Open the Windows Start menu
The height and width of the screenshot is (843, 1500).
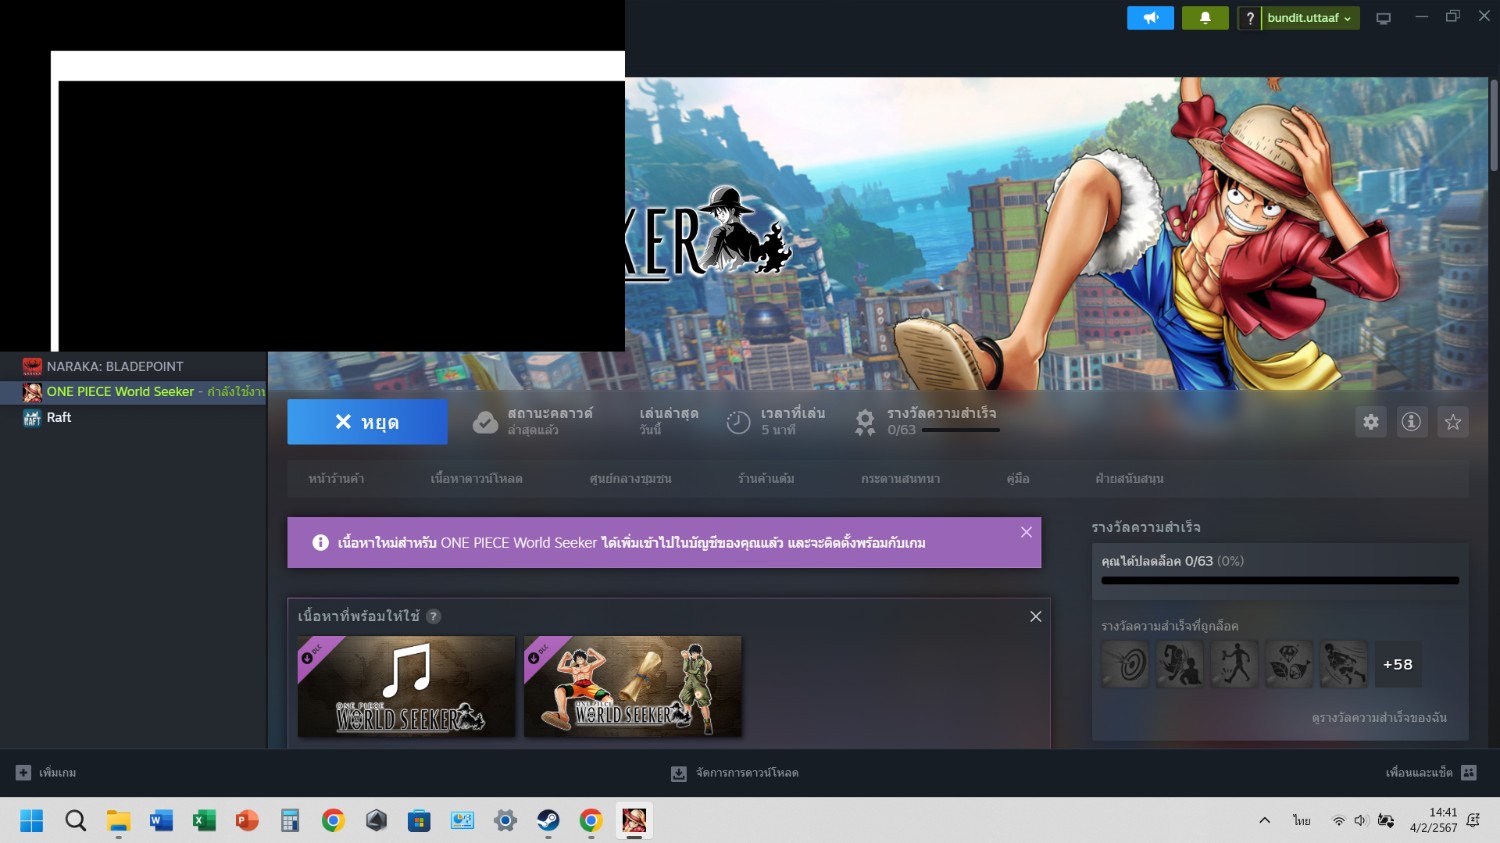point(32,821)
